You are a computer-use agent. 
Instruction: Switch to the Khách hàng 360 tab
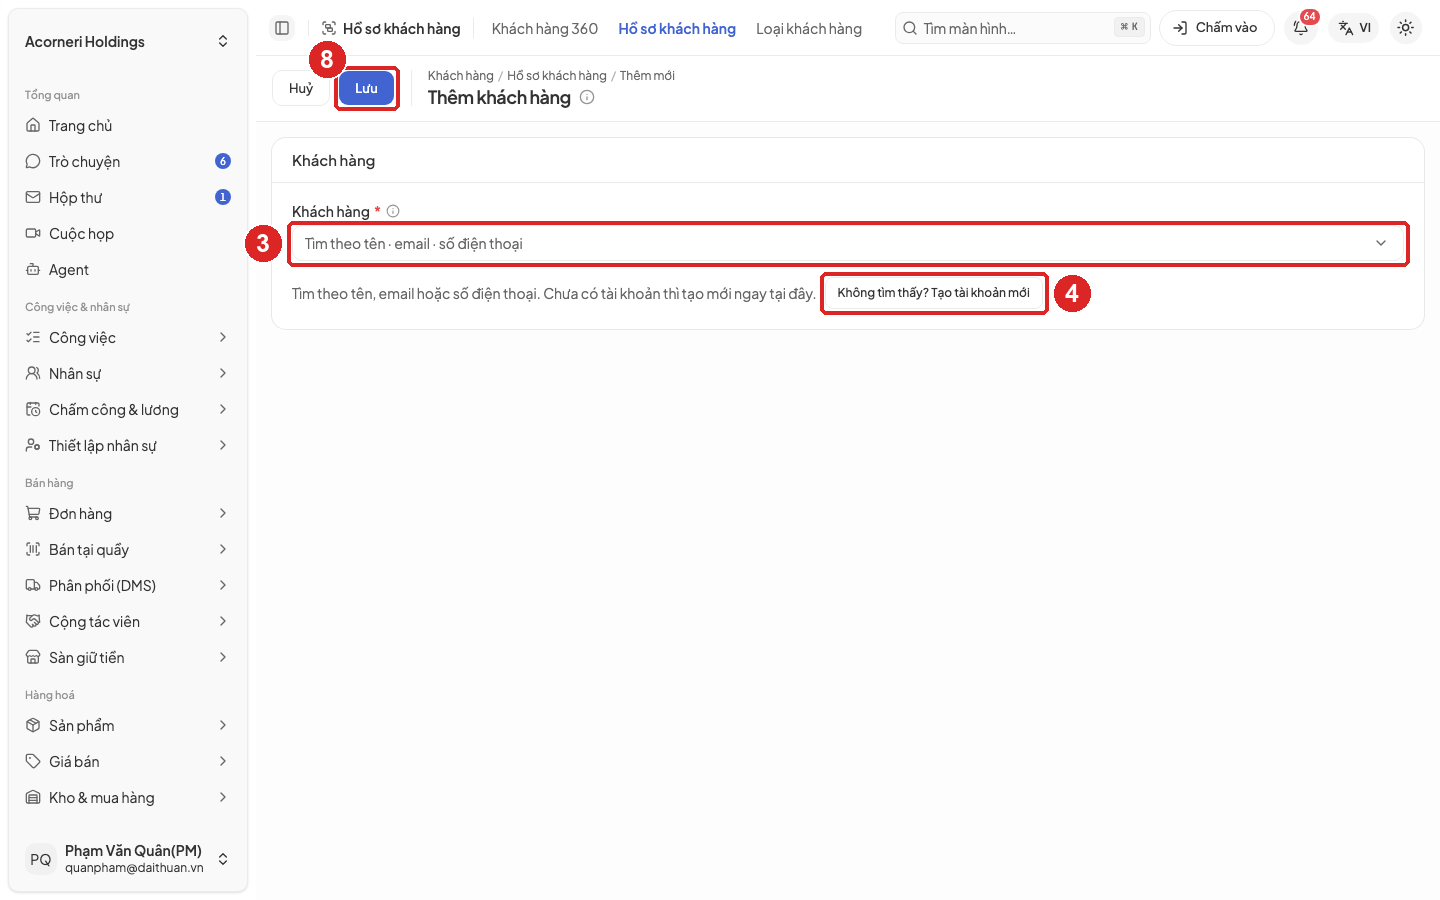point(545,29)
